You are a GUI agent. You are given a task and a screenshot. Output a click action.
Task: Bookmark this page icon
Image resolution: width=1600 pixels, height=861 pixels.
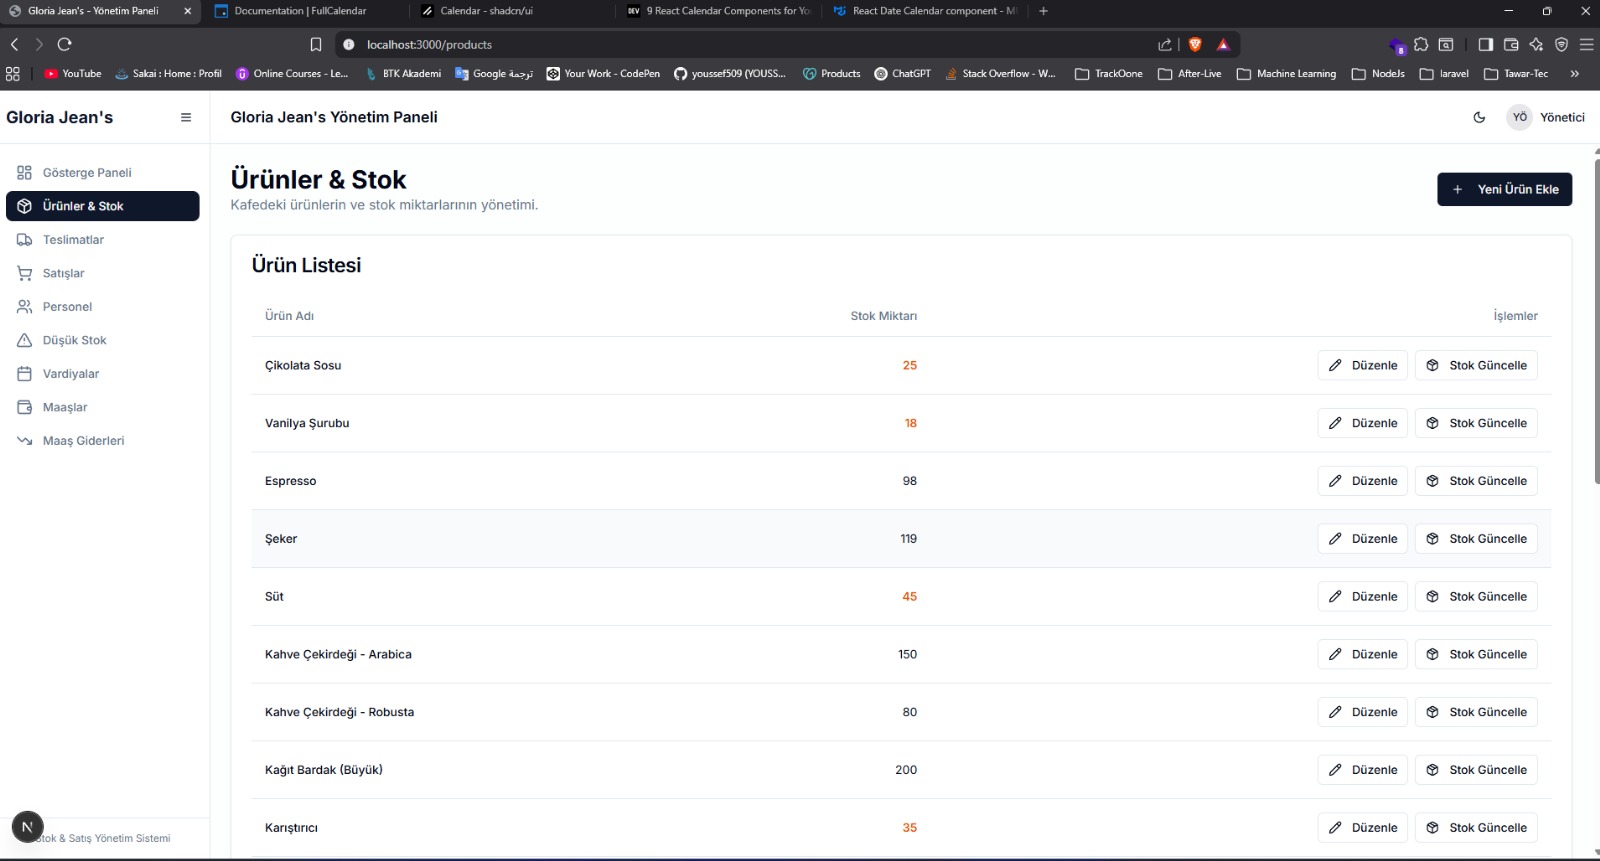[x=316, y=44]
